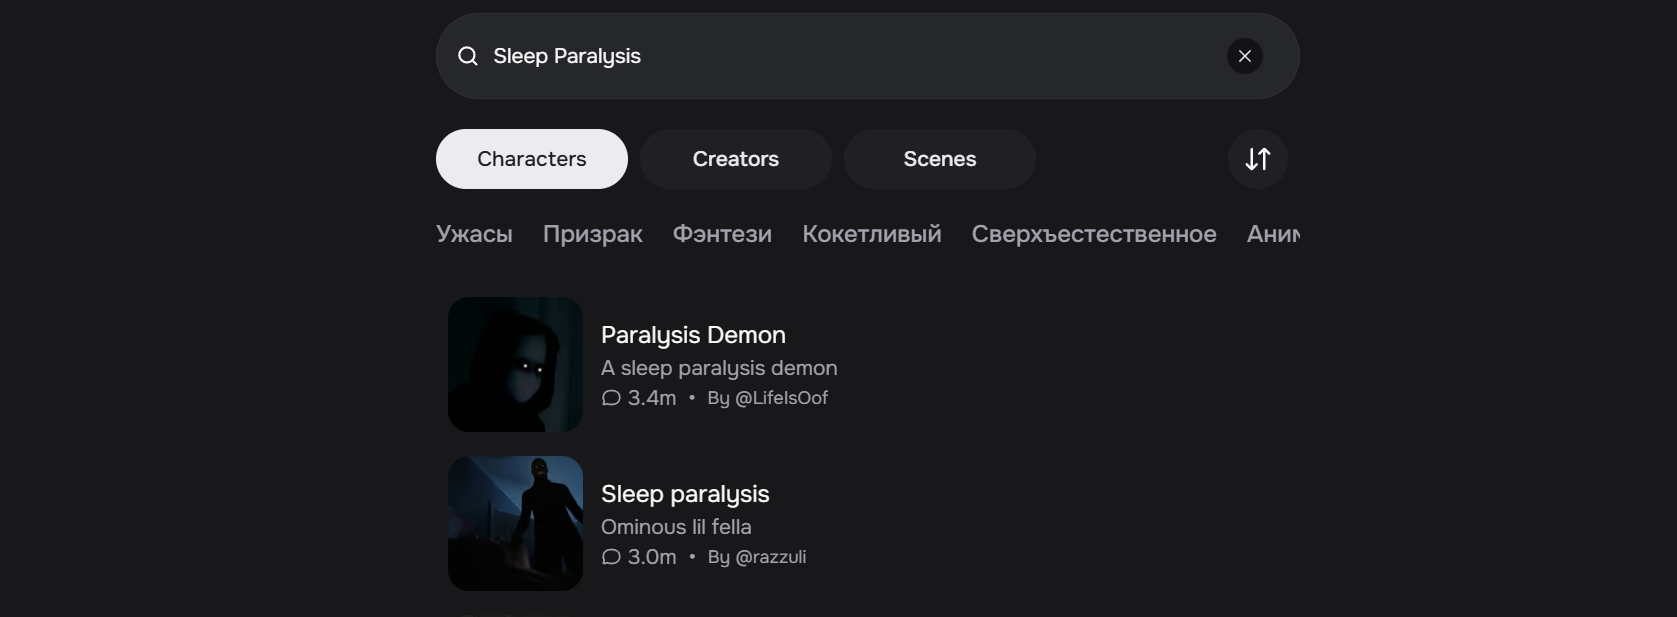Open the Paralysis Demon avatar thumbnail

[x=515, y=364]
